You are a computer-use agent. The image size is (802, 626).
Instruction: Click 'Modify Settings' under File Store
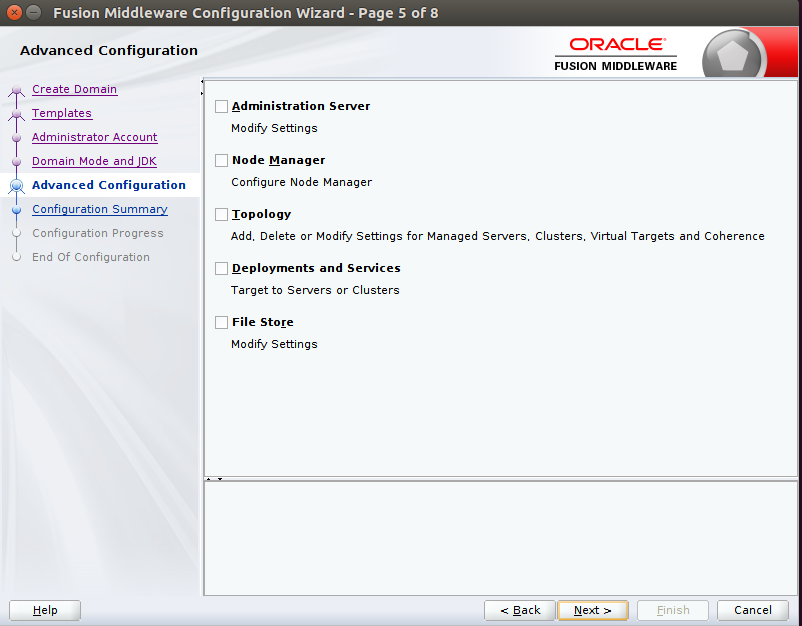[274, 344]
